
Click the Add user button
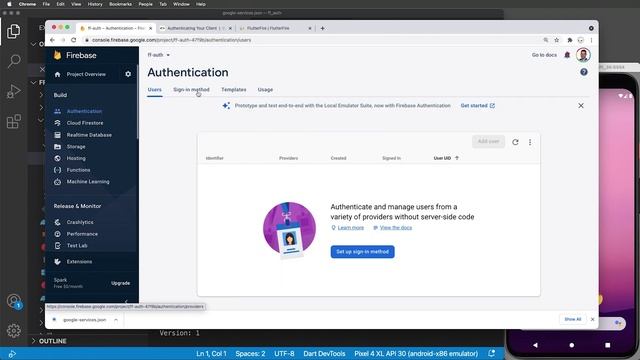(488, 142)
